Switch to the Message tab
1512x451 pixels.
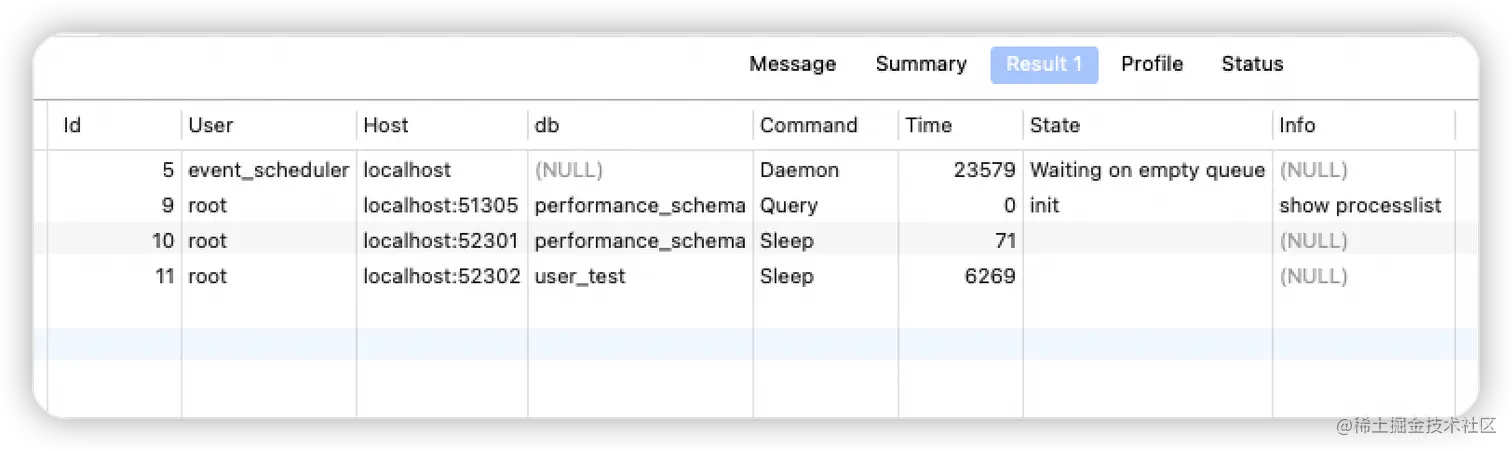792,64
